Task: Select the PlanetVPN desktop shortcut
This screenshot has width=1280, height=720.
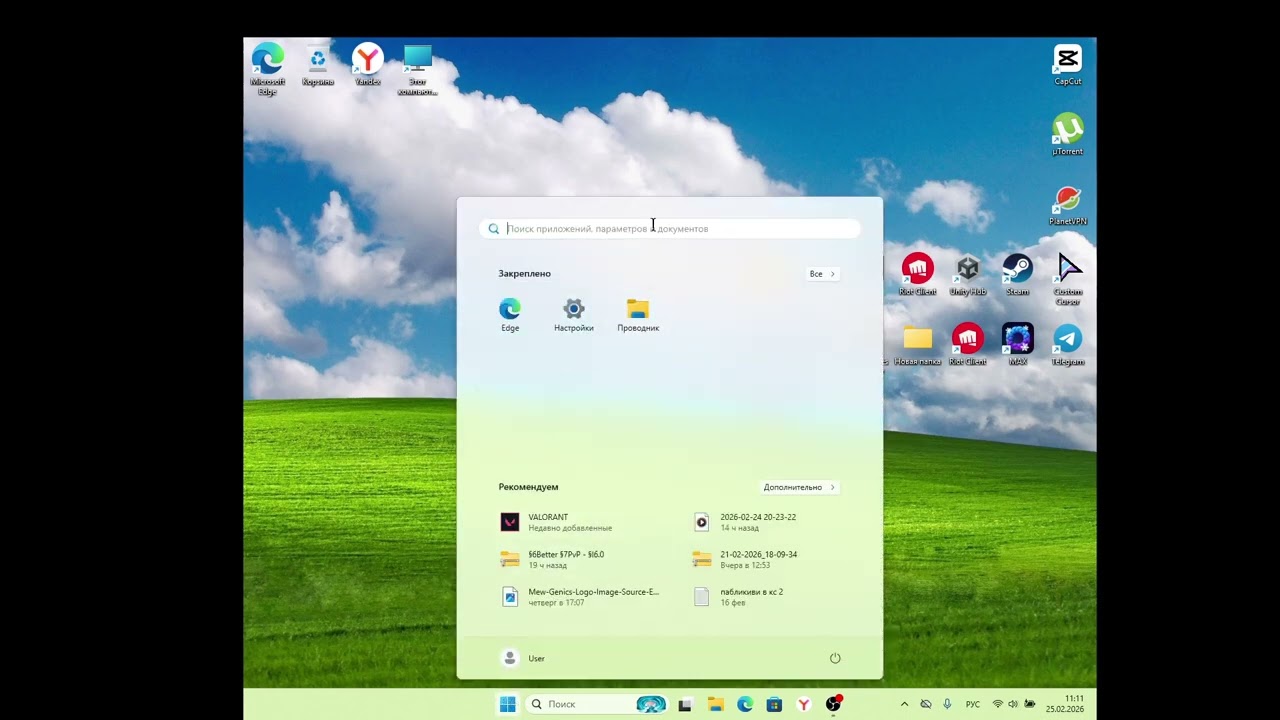Action: tap(1068, 205)
